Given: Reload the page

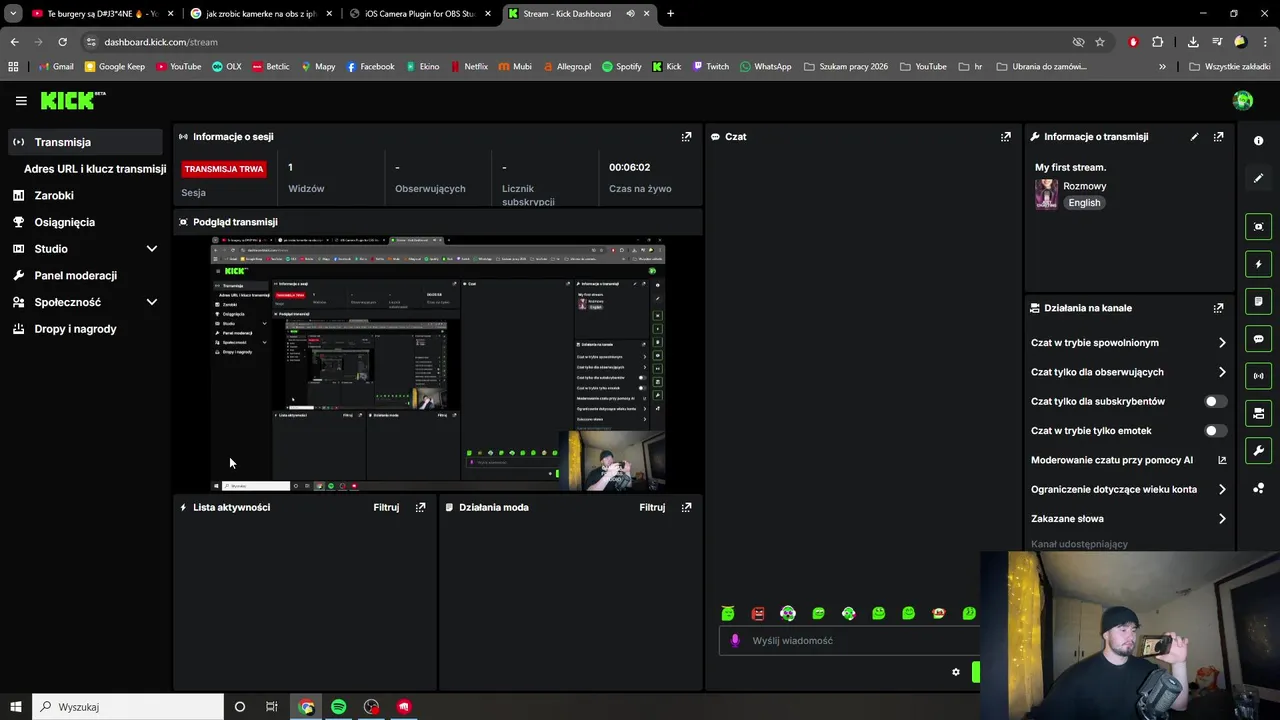Looking at the screenshot, I should 62,42.
